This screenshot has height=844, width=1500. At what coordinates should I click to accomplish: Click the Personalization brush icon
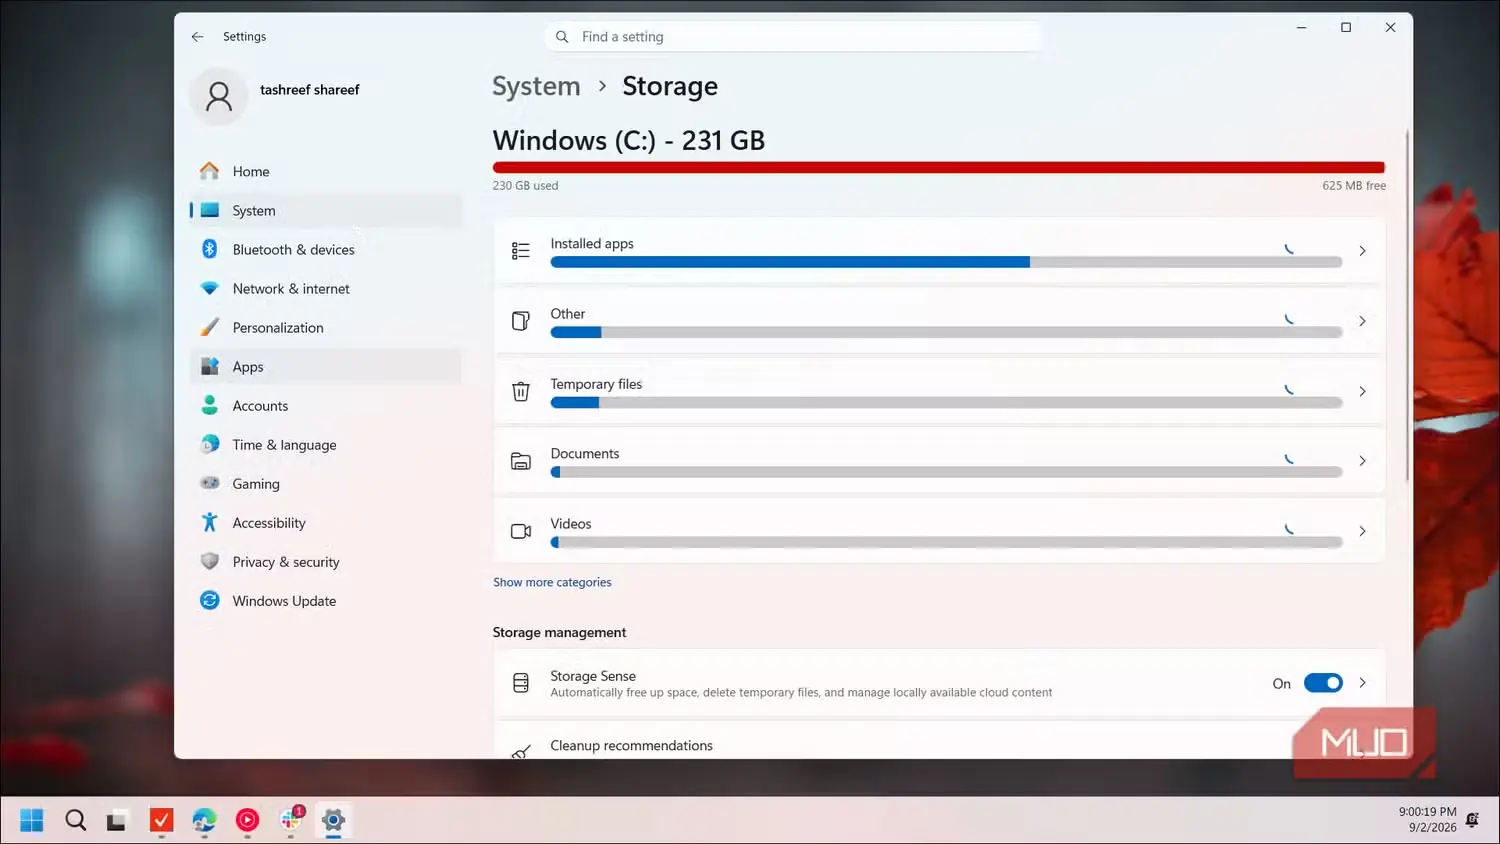point(209,327)
